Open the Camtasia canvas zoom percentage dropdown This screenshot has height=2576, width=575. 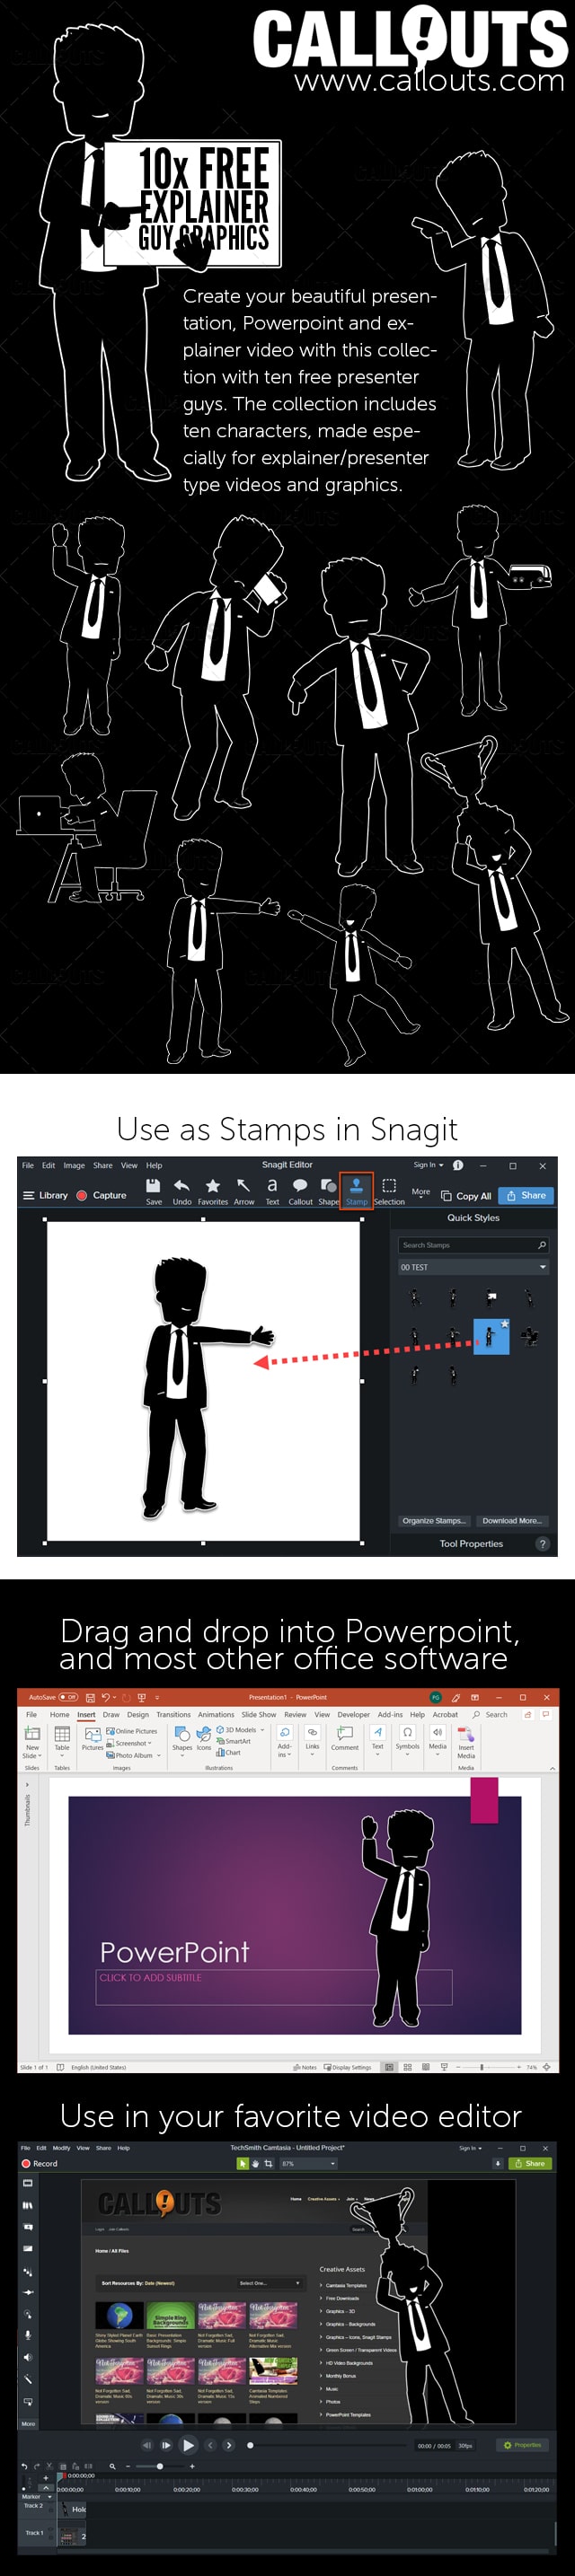coord(308,2163)
